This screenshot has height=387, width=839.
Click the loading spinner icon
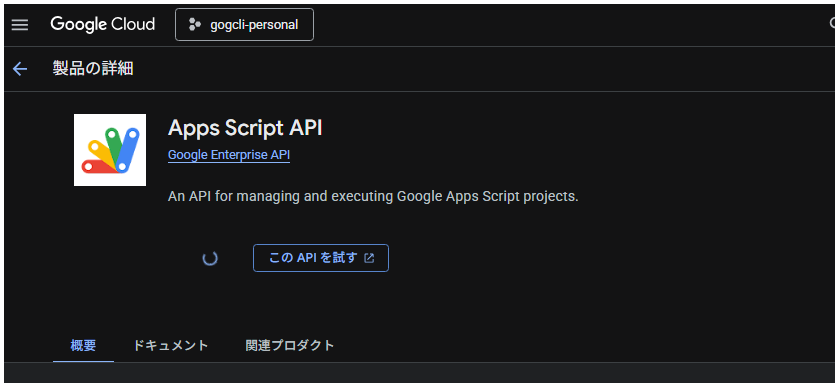click(x=210, y=259)
